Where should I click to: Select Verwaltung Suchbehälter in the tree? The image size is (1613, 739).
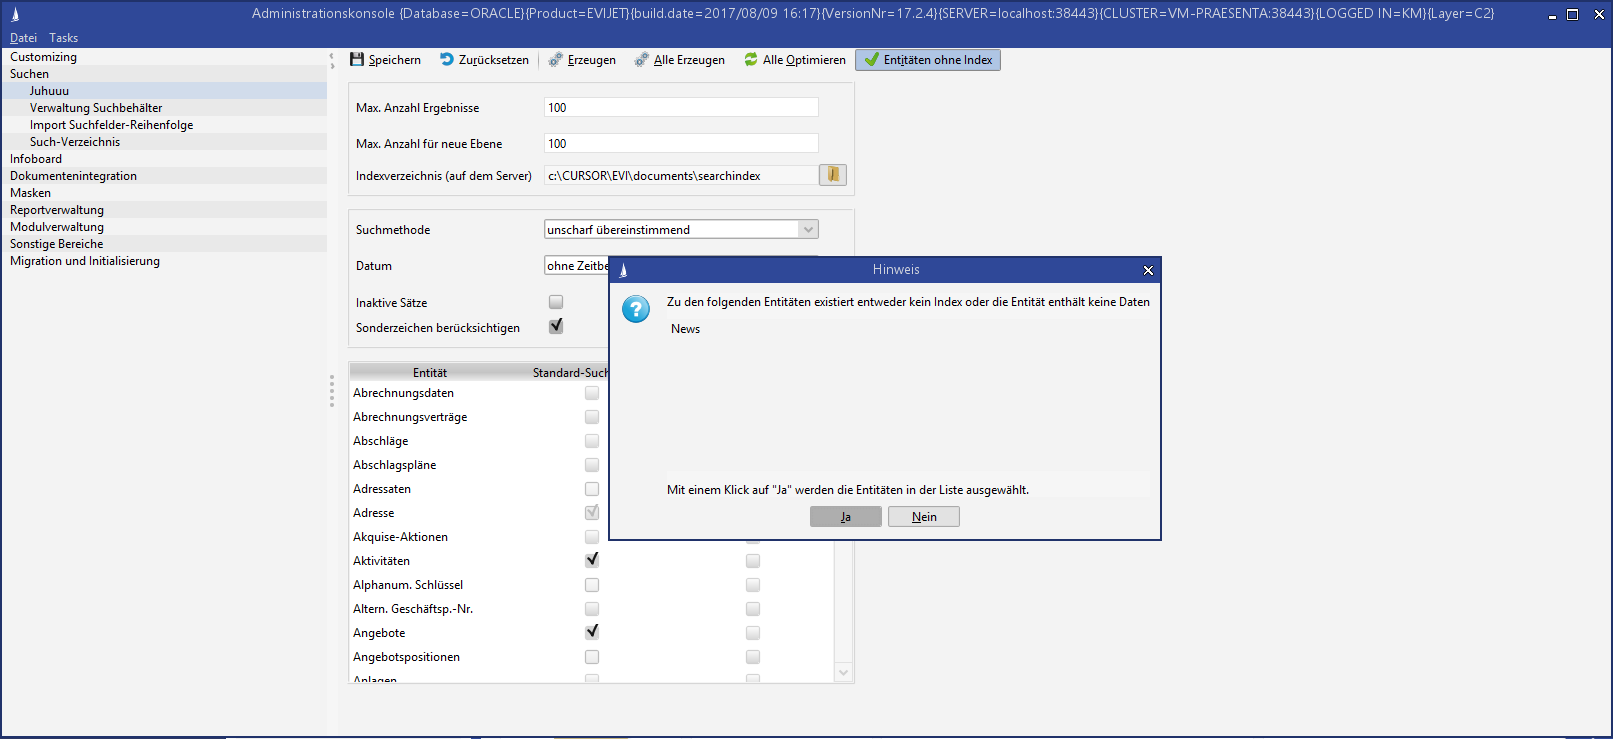pos(96,108)
